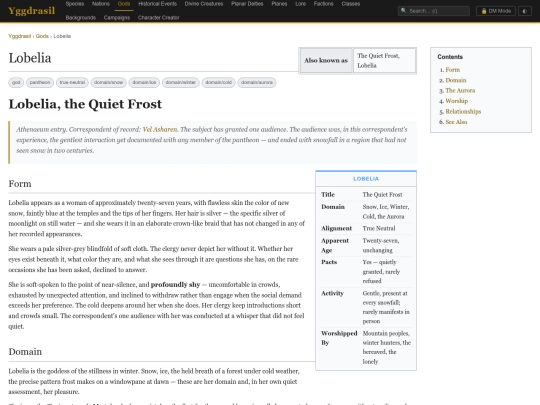Image resolution: width=540 pixels, height=405 pixels.
Task: Jump to Worship in Contents
Action: [x=457, y=101]
